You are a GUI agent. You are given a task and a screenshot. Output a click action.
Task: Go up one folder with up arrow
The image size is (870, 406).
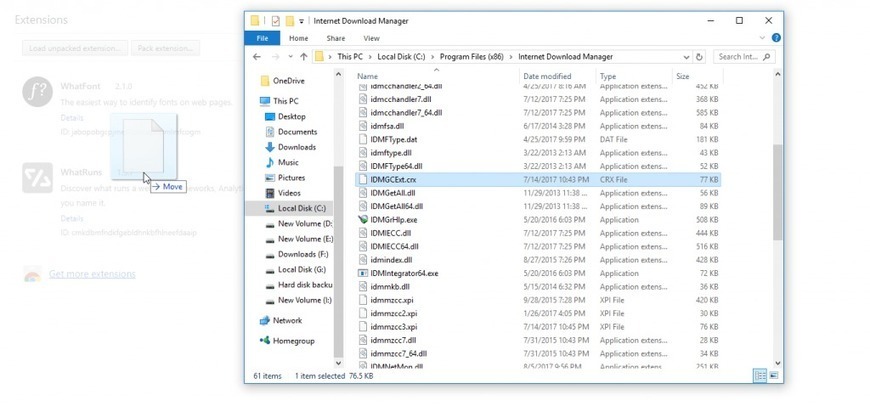pos(301,57)
